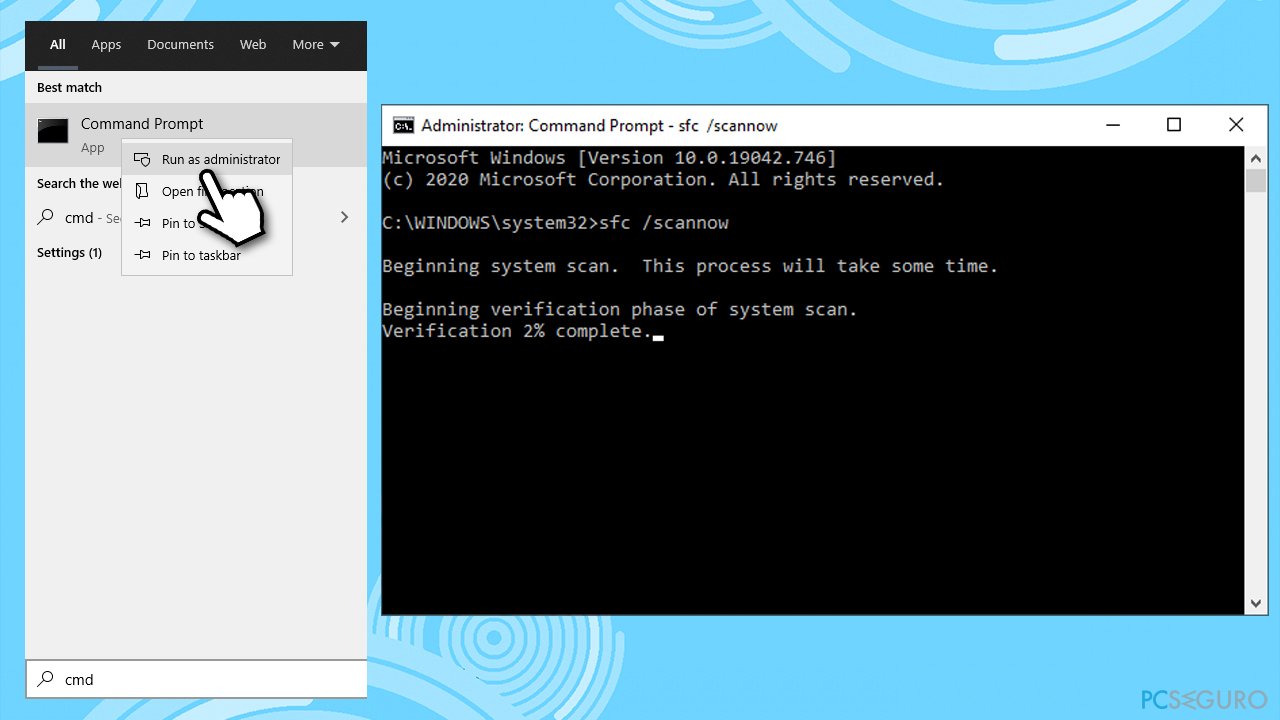Maximize the Administrator Command Prompt window
This screenshot has width=1280, height=720.
click(x=1174, y=125)
